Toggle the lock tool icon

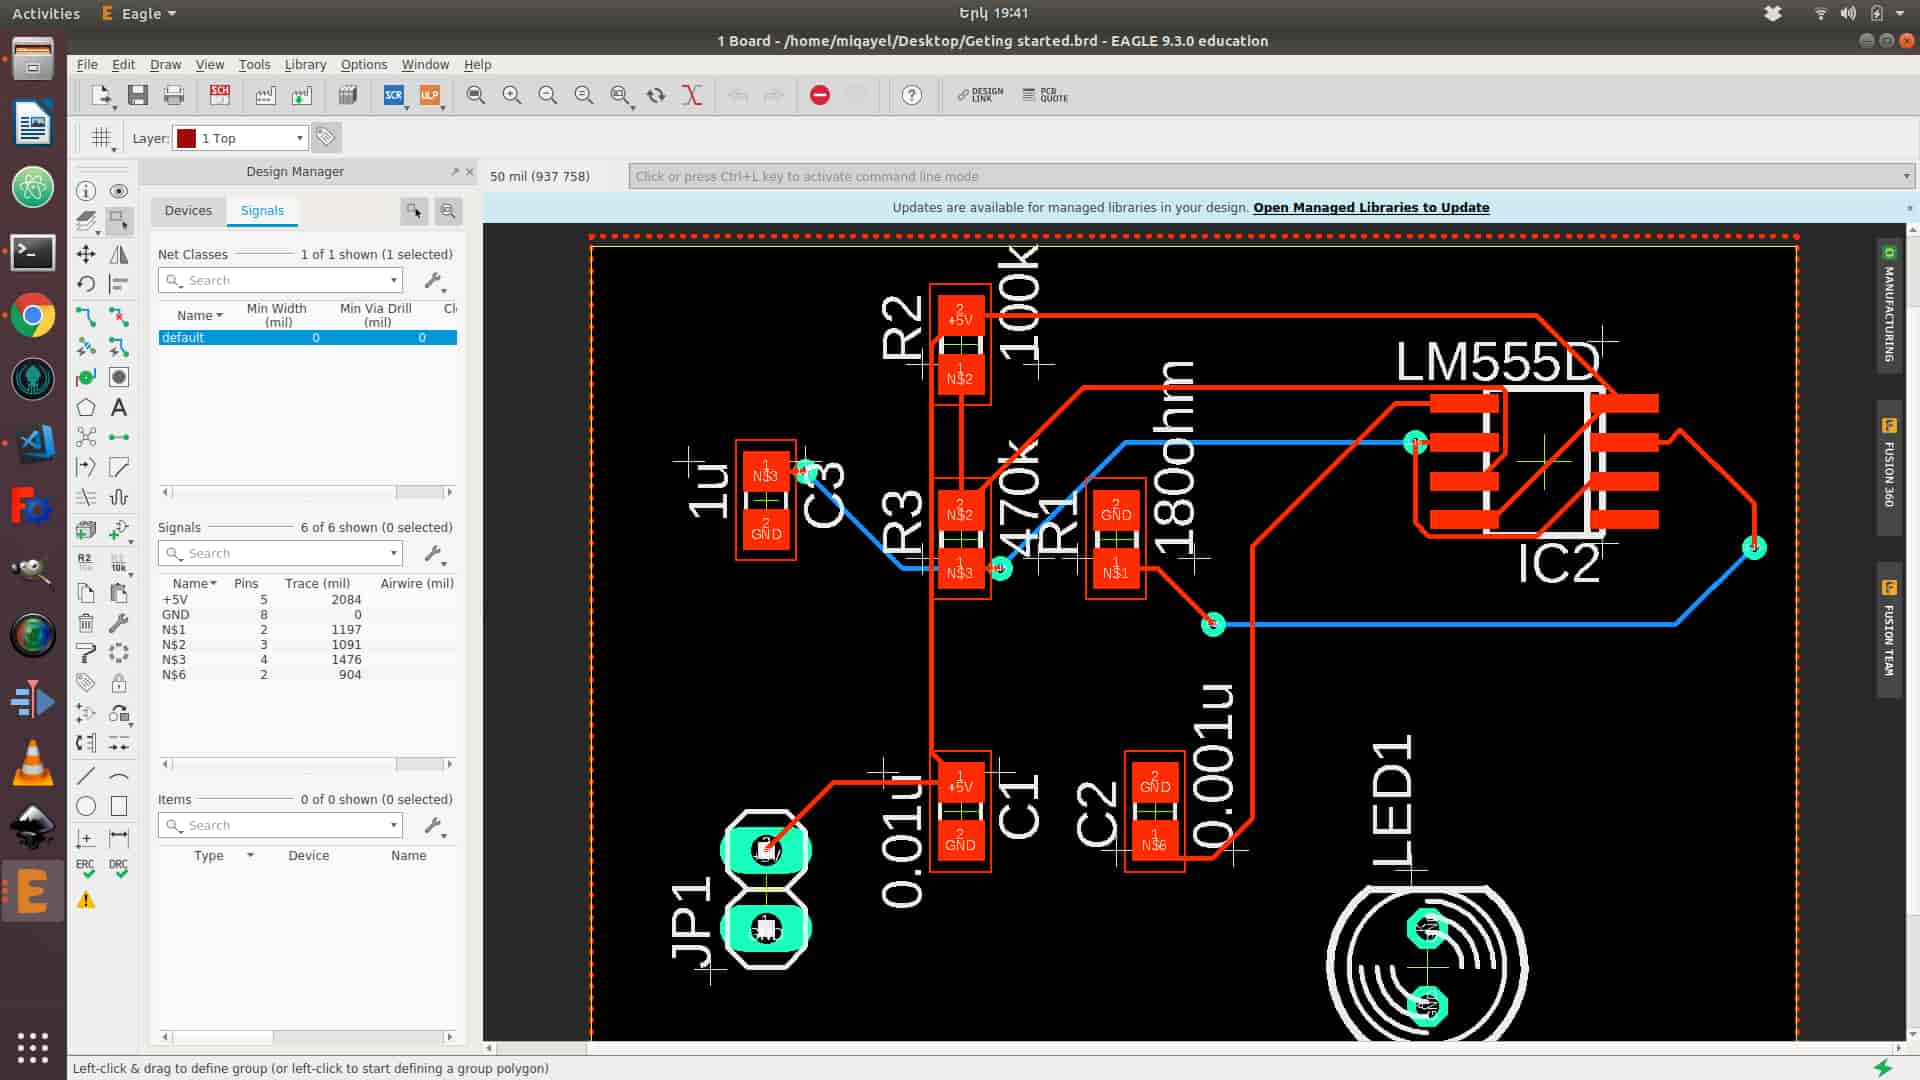119,683
